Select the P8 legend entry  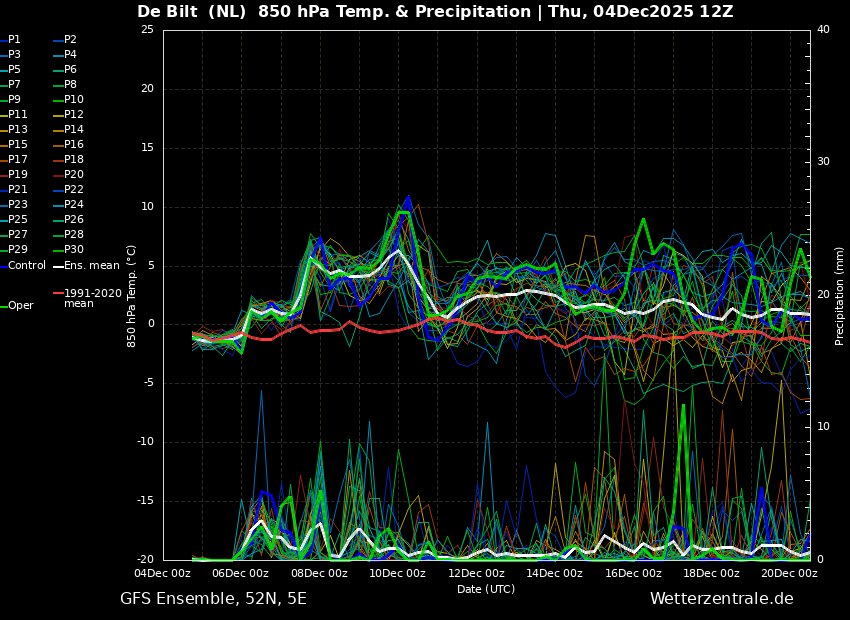pos(66,85)
